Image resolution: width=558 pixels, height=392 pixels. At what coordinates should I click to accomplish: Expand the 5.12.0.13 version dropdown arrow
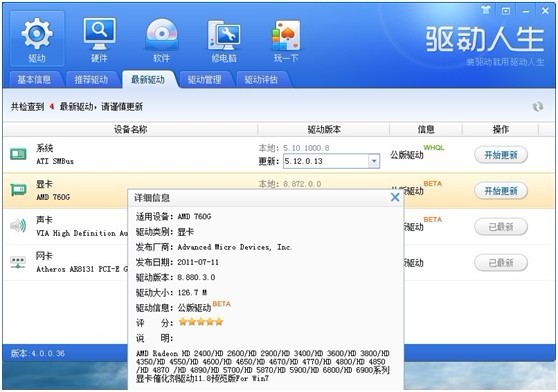pyautogui.click(x=374, y=161)
